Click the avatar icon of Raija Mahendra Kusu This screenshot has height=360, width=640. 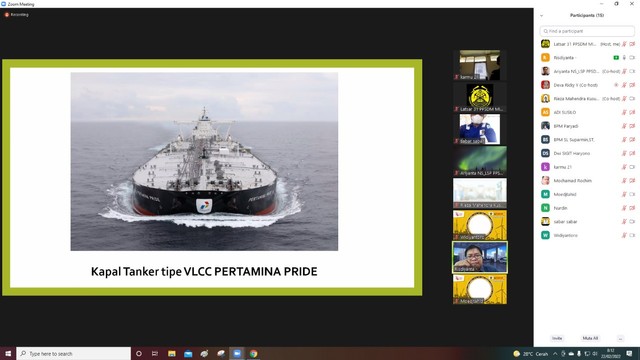(545, 98)
